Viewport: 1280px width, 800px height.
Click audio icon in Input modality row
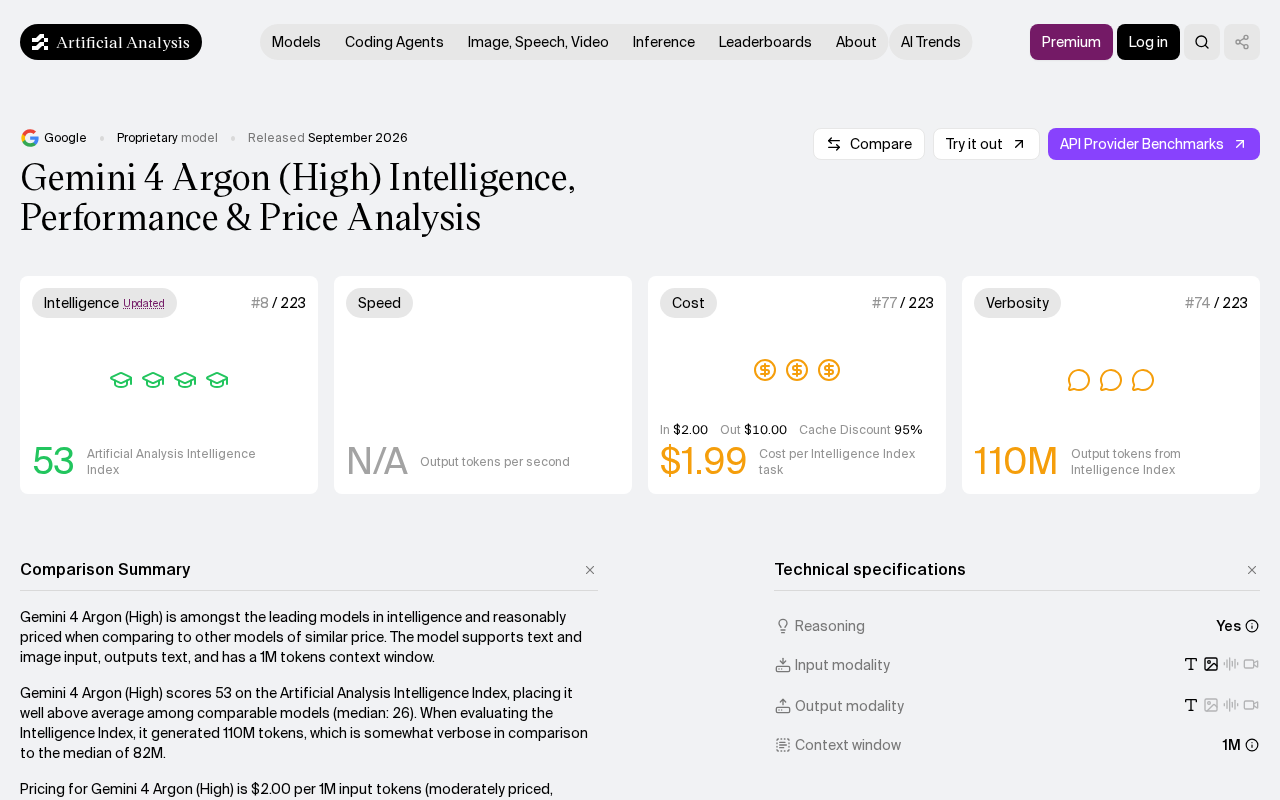(x=1231, y=664)
